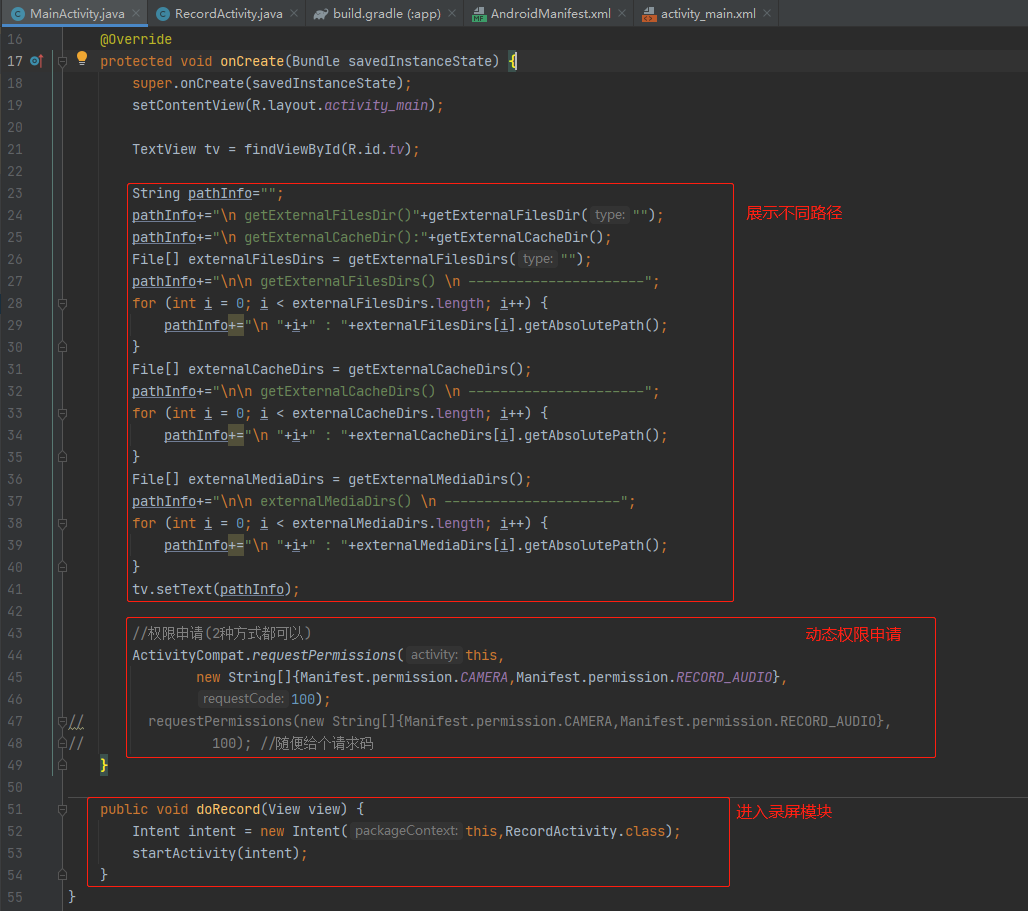Click "RECORD_AUDIO" constant on line 45
Viewport: 1028px width, 911px height.
[x=724, y=677]
